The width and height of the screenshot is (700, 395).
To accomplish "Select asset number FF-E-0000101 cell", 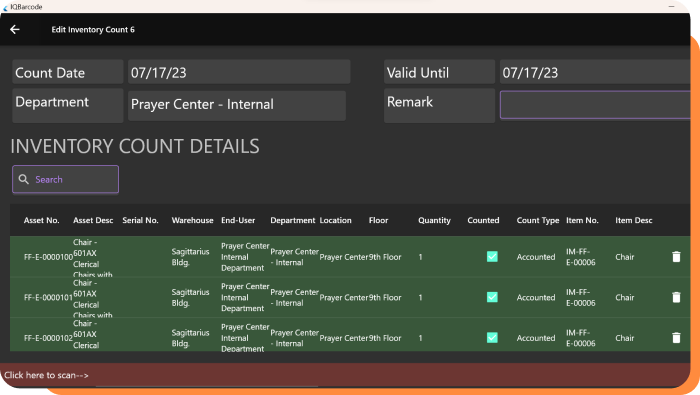I will (48, 298).
